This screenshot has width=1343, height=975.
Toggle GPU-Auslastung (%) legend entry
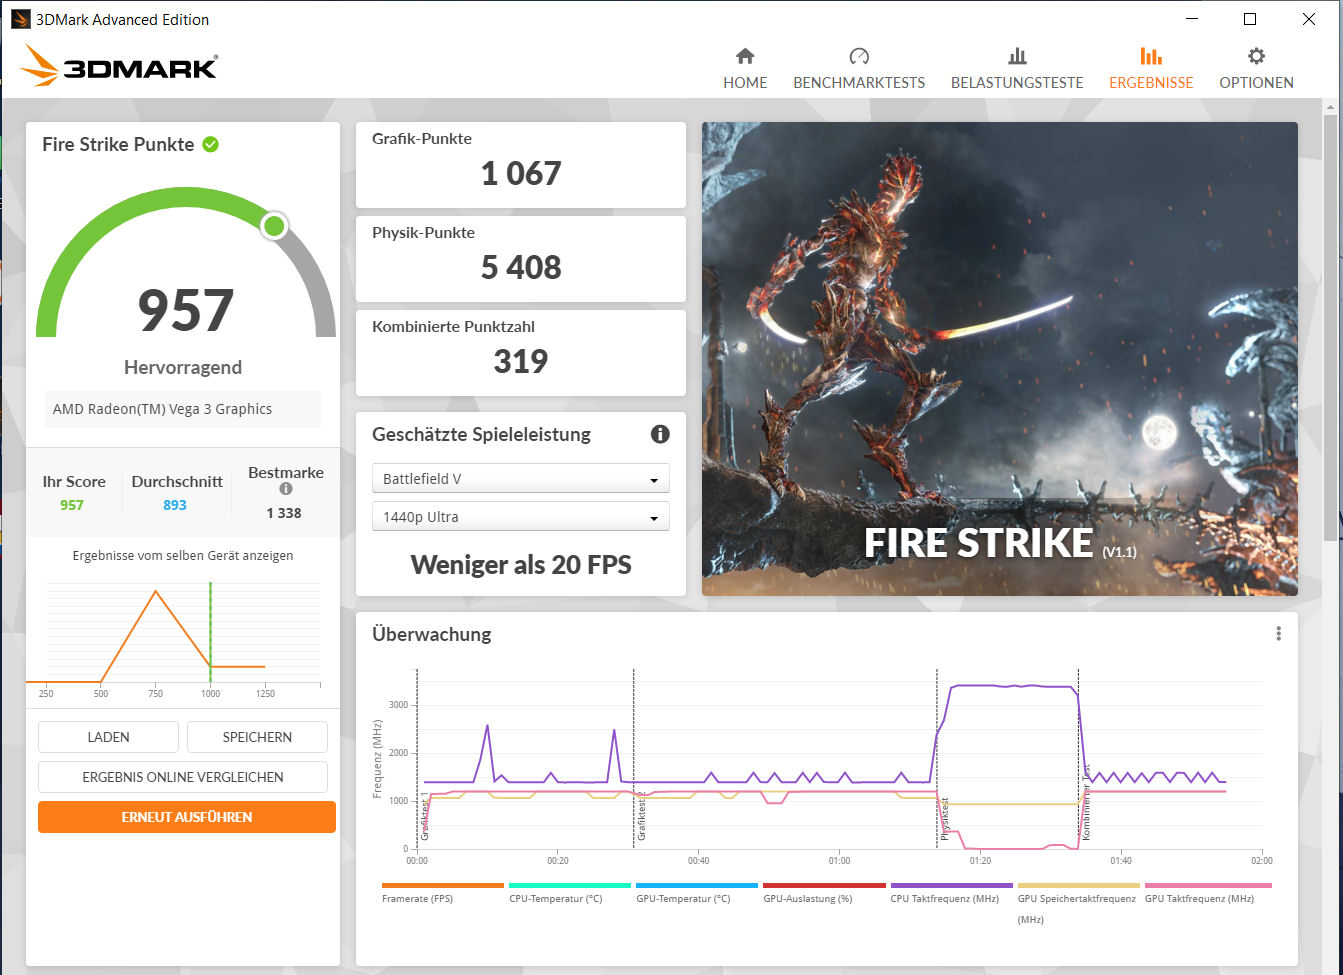point(824,893)
